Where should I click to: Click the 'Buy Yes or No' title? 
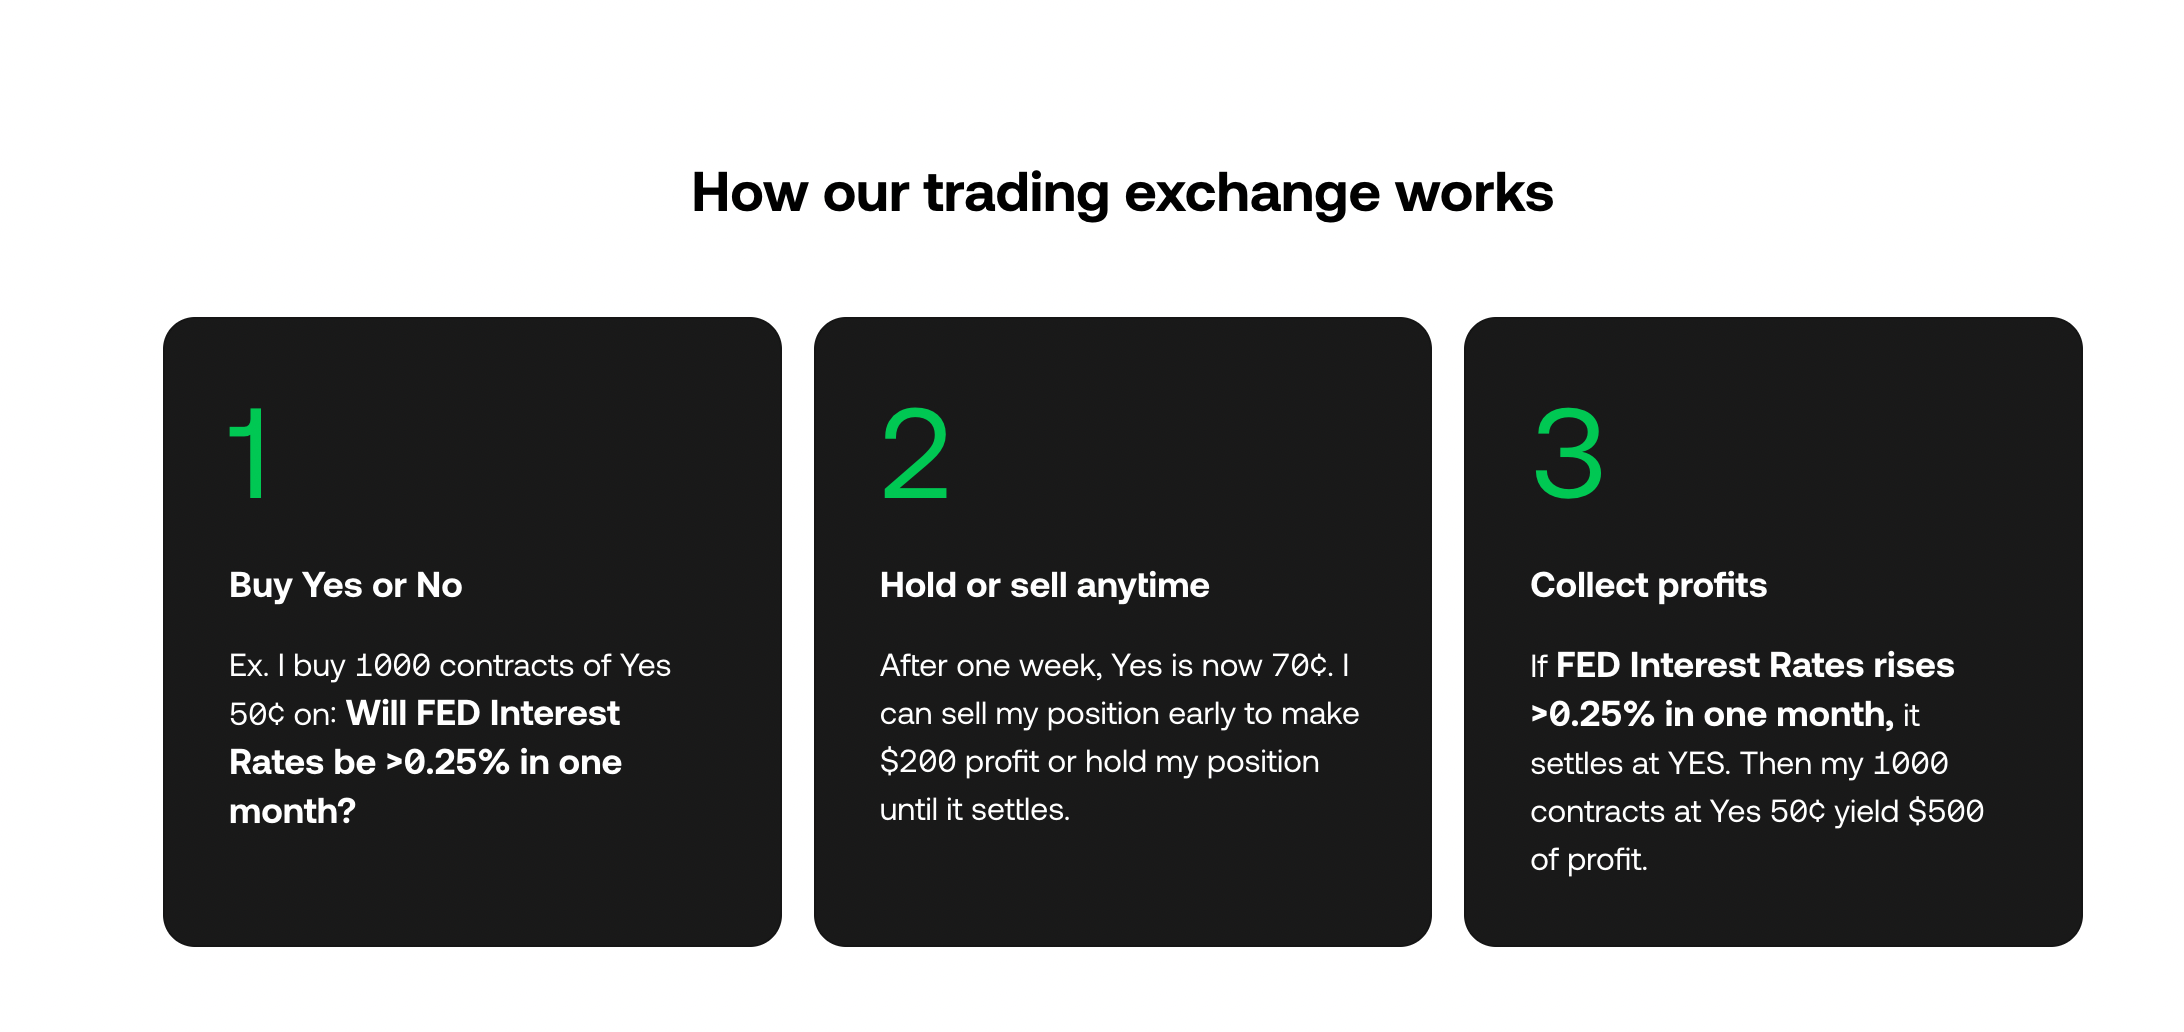click(x=345, y=585)
